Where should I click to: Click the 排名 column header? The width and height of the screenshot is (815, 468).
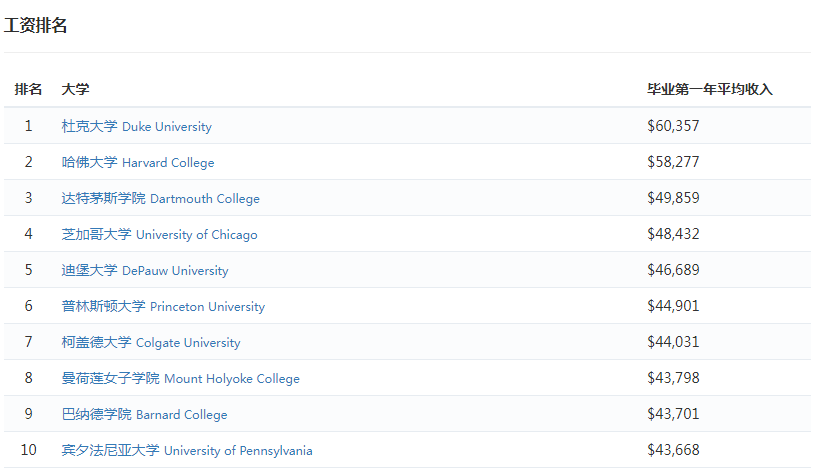tap(28, 90)
